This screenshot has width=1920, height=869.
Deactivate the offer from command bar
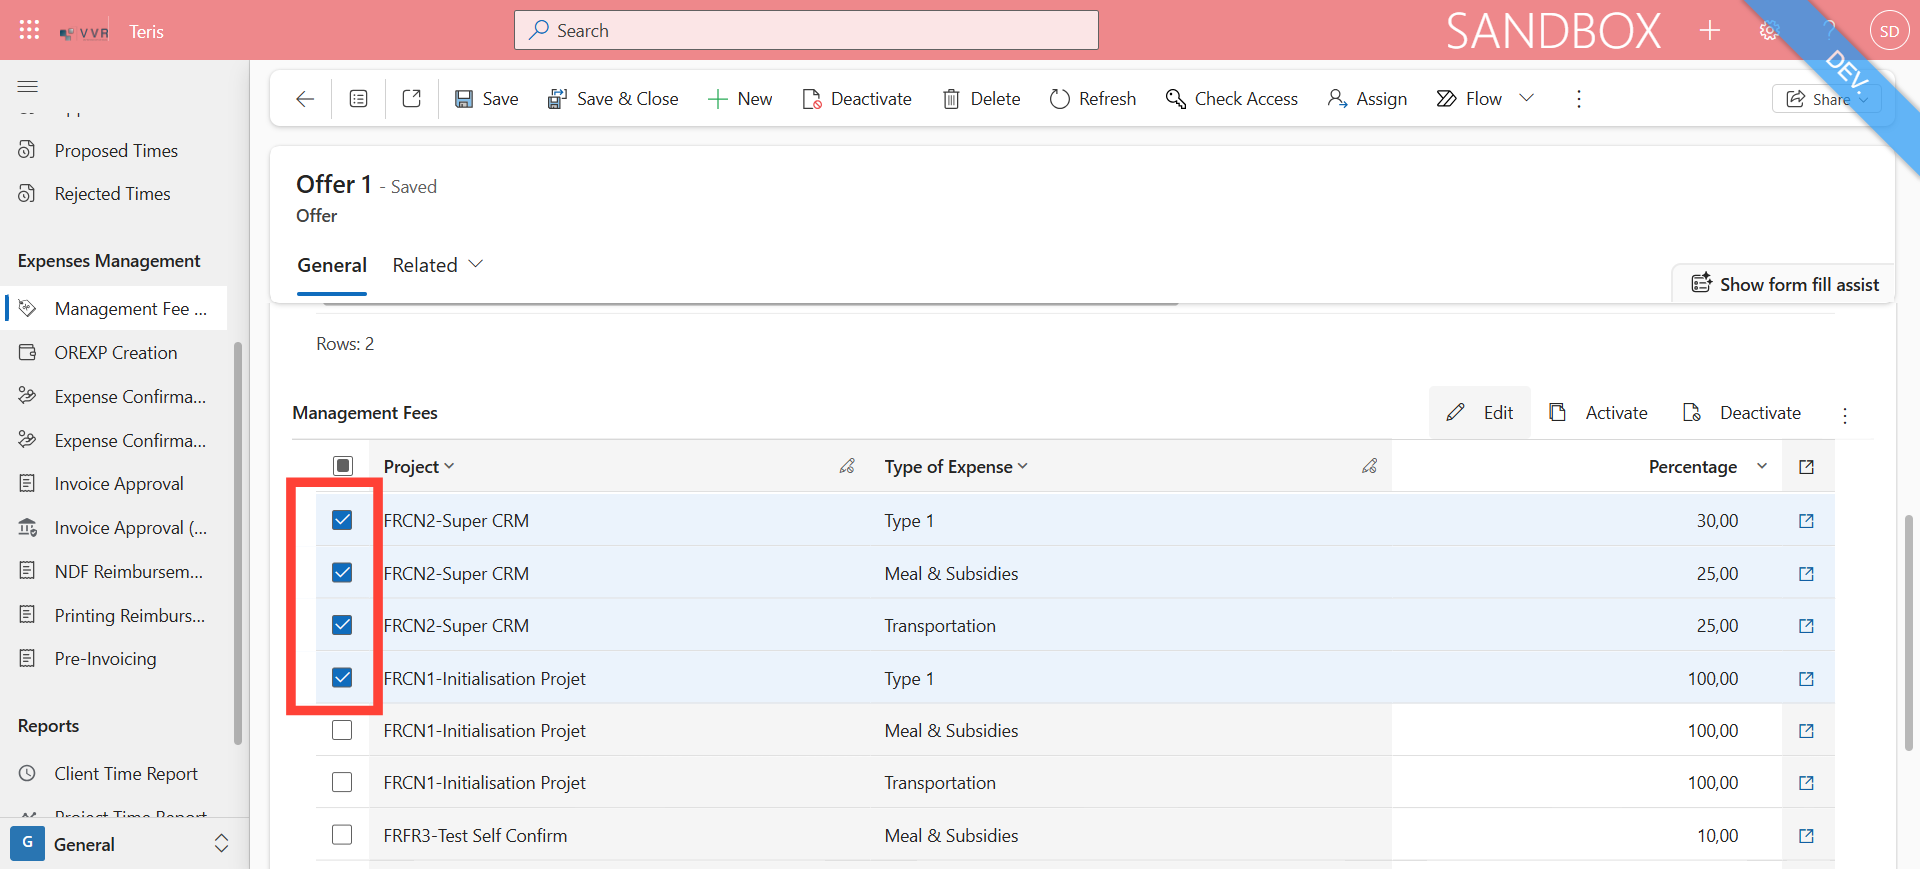point(857,99)
